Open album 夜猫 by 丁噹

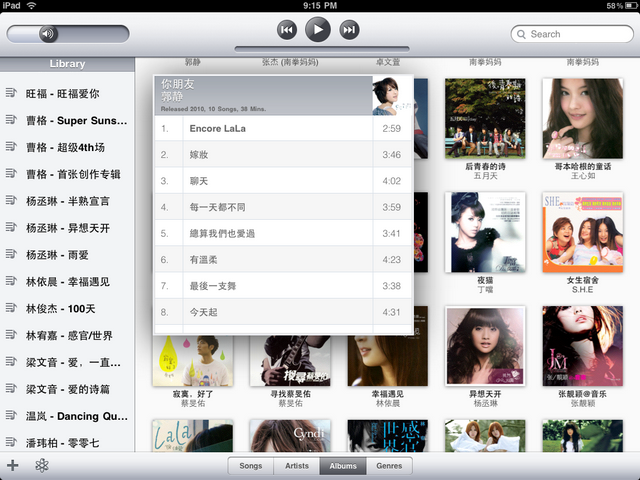485,232
